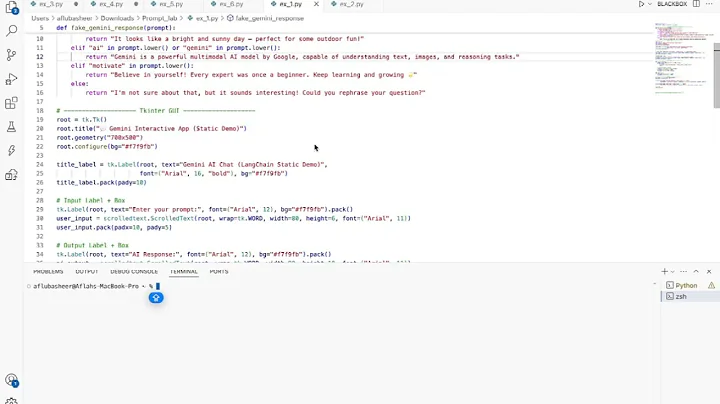Open the PORTS panel tab

pyautogui.click(x=219, y=271)
